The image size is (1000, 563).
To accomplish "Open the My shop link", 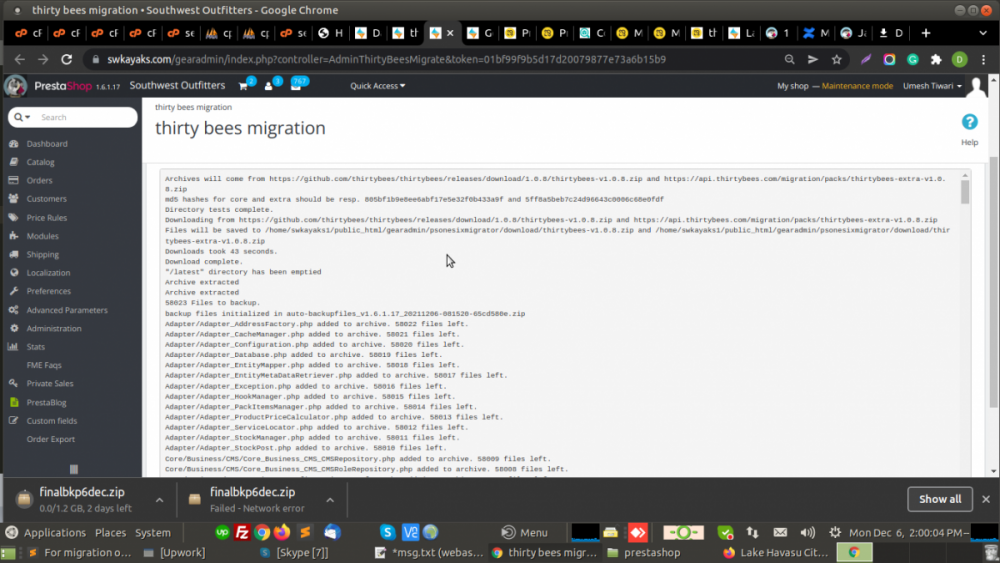I will [793, 86].
